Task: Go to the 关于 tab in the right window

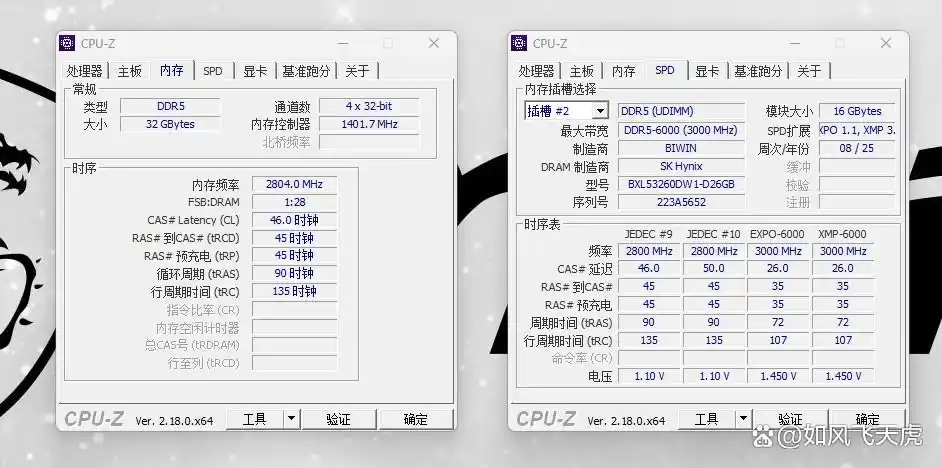Action: (809, 71)
